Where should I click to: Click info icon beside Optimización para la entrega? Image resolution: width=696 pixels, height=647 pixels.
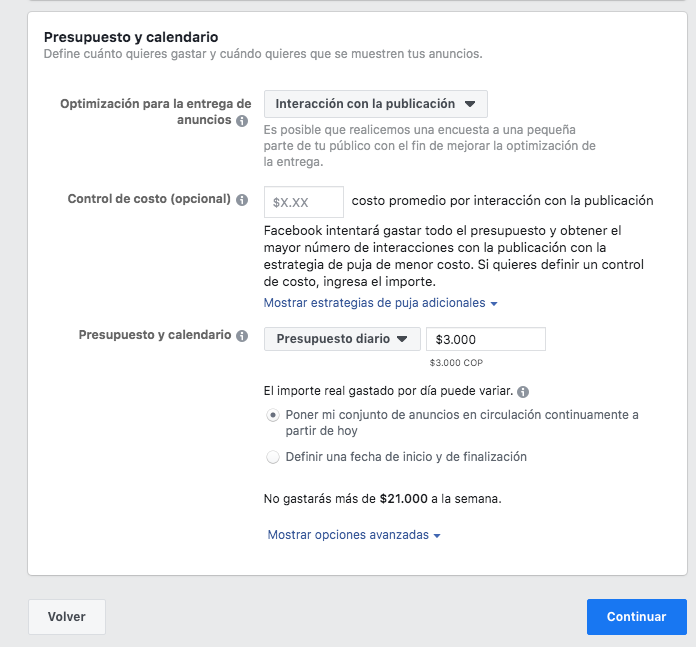(242, 121)
